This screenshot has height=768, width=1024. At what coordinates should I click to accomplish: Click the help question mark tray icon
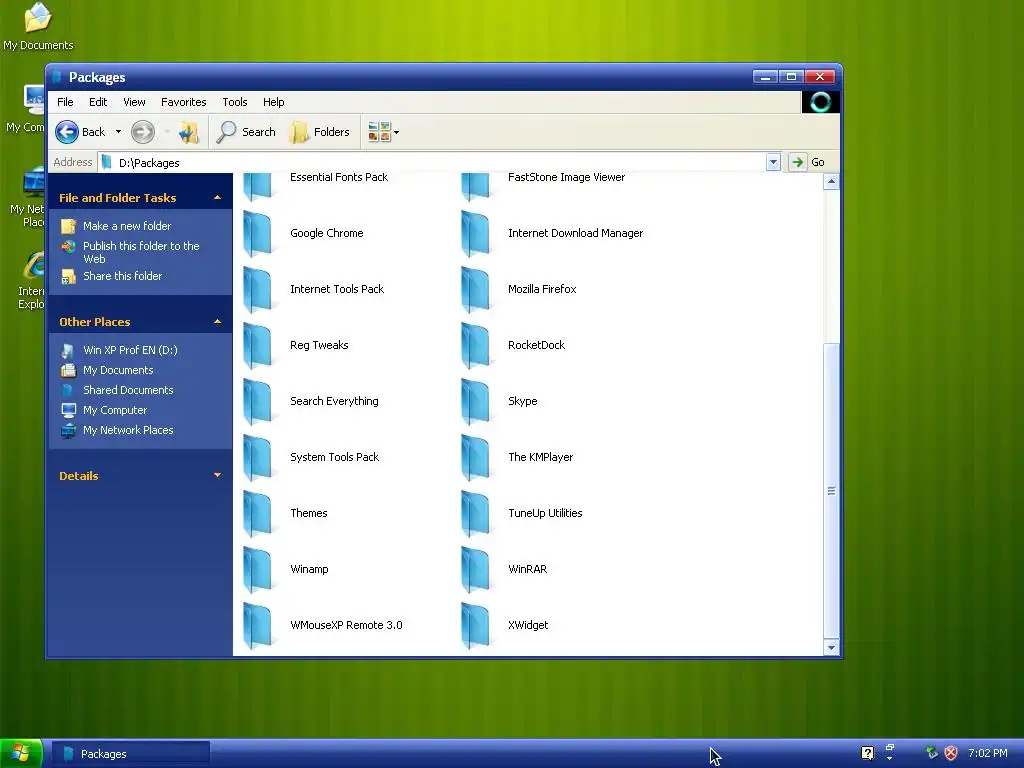tap(867, 753)
